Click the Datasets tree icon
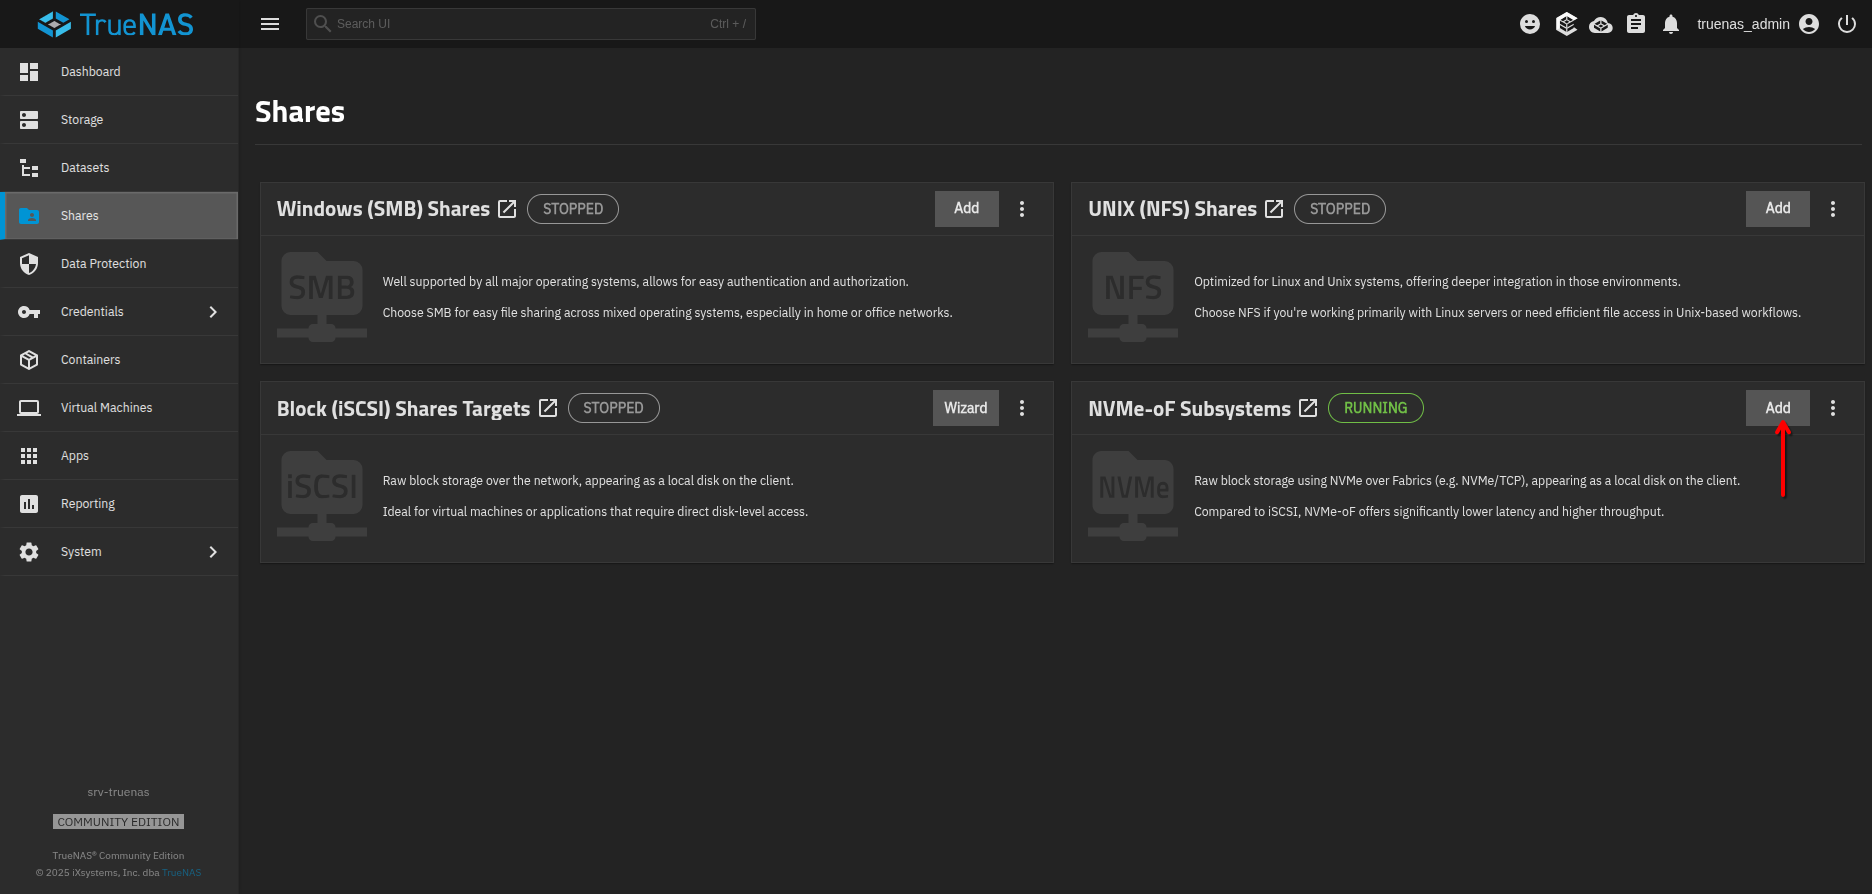The image size is (1872, 894). coord(29,168)
